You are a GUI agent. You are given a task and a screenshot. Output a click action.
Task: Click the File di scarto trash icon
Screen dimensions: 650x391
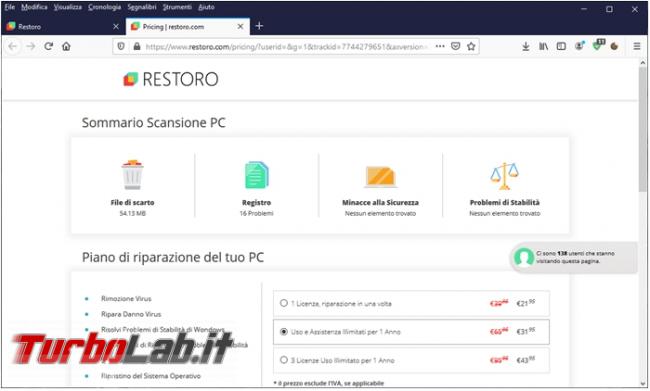pyautogui.click(x=132, y=175)
